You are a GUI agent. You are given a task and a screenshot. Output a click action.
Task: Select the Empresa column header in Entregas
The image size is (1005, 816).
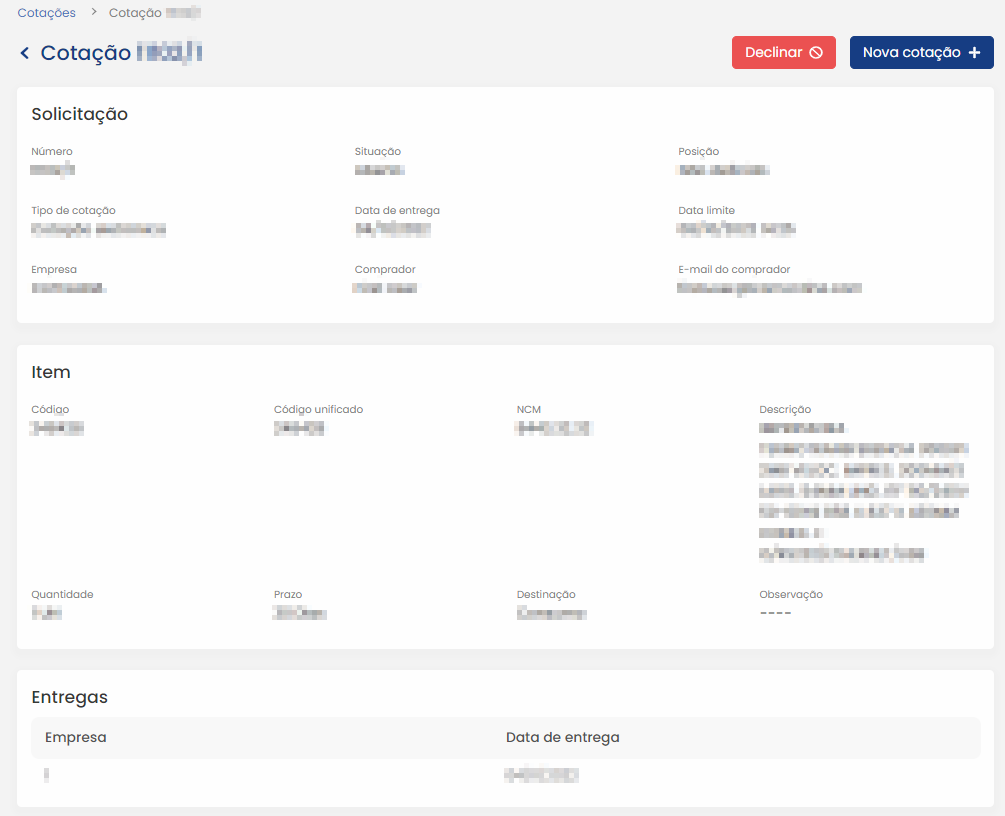point(76,738)
